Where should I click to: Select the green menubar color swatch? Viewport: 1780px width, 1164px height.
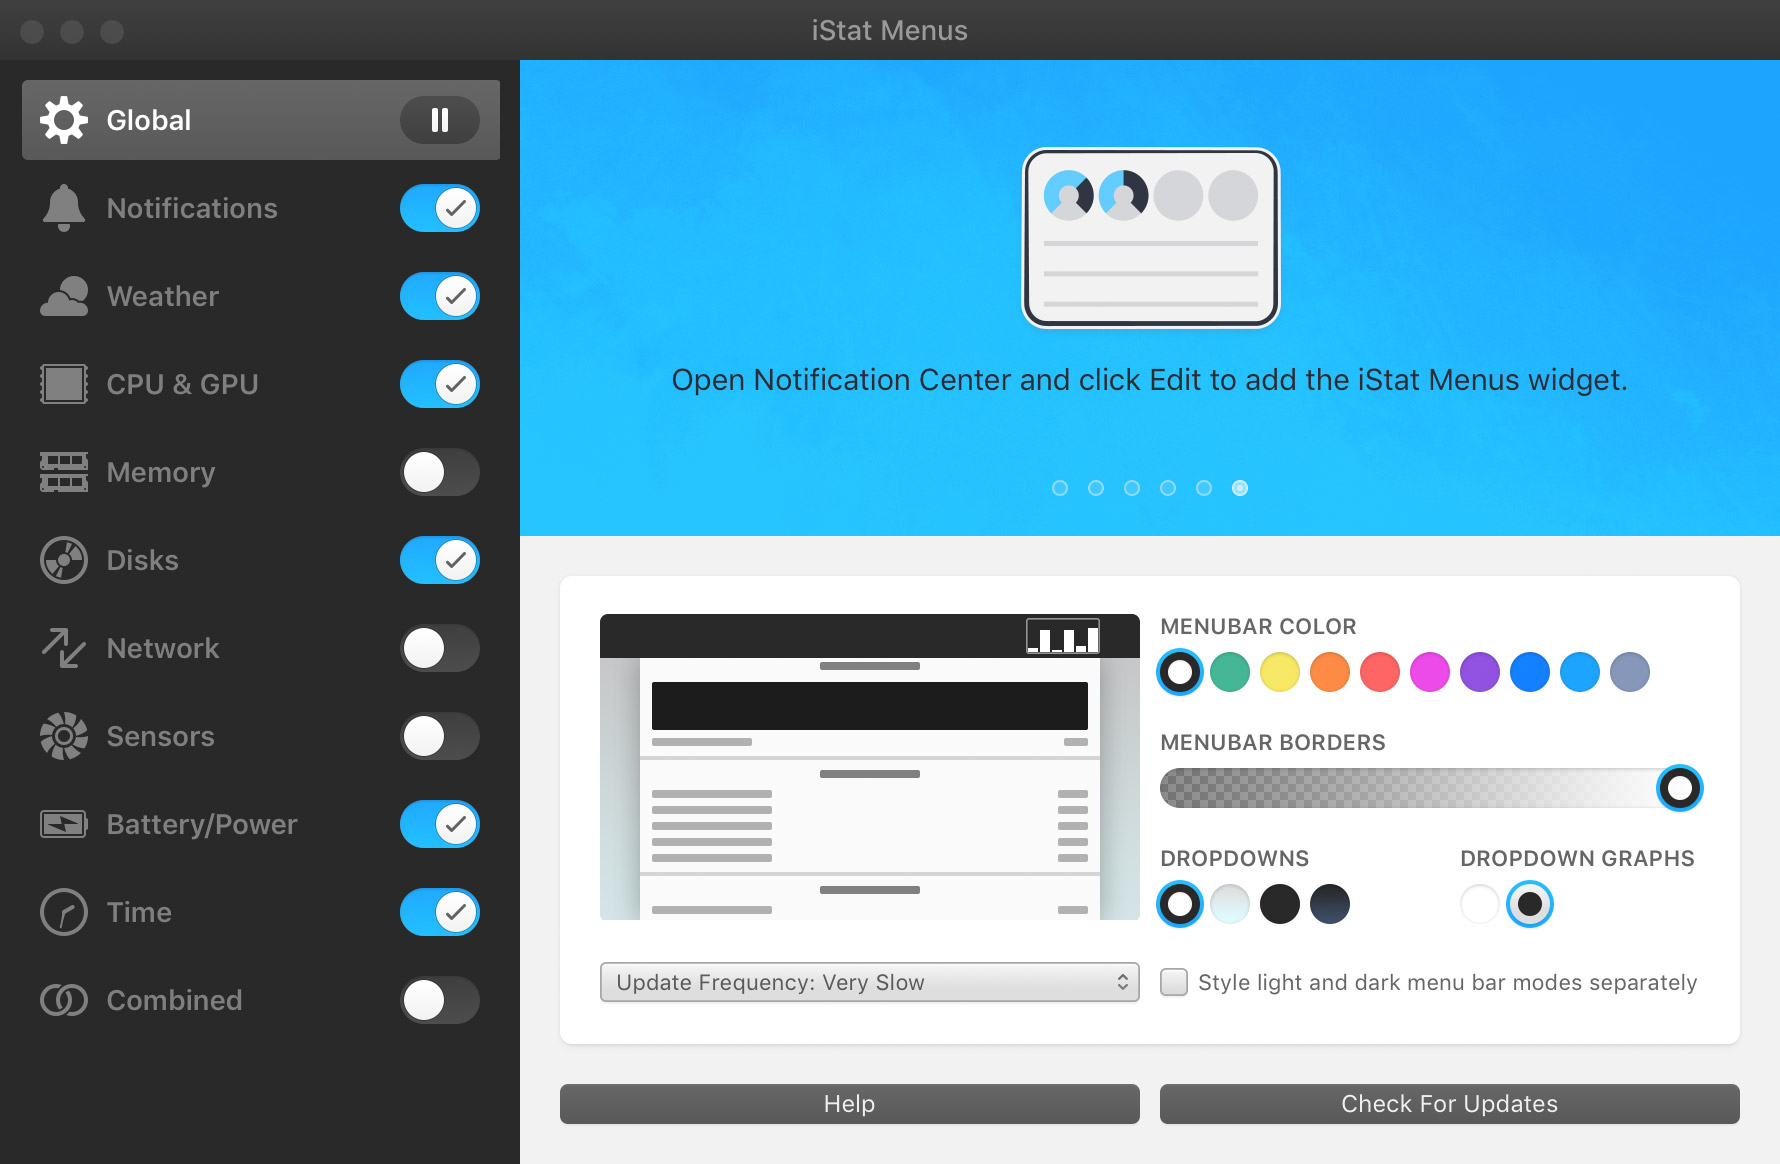[1230, 672]
